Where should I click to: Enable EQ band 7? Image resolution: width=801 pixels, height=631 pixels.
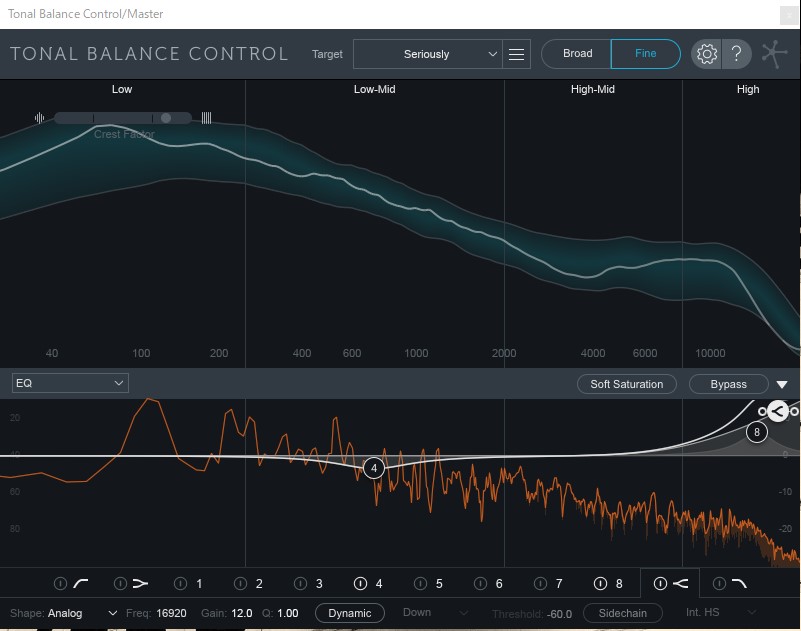click(x=540, y=583)
